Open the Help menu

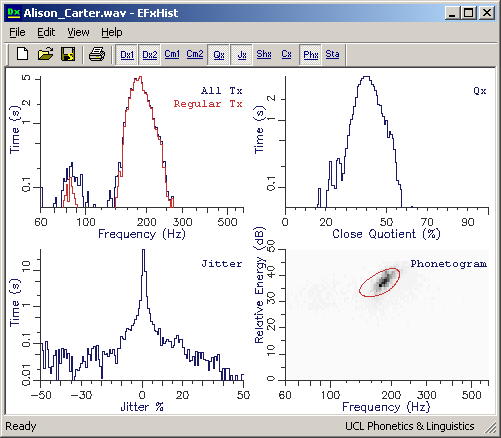112,32
